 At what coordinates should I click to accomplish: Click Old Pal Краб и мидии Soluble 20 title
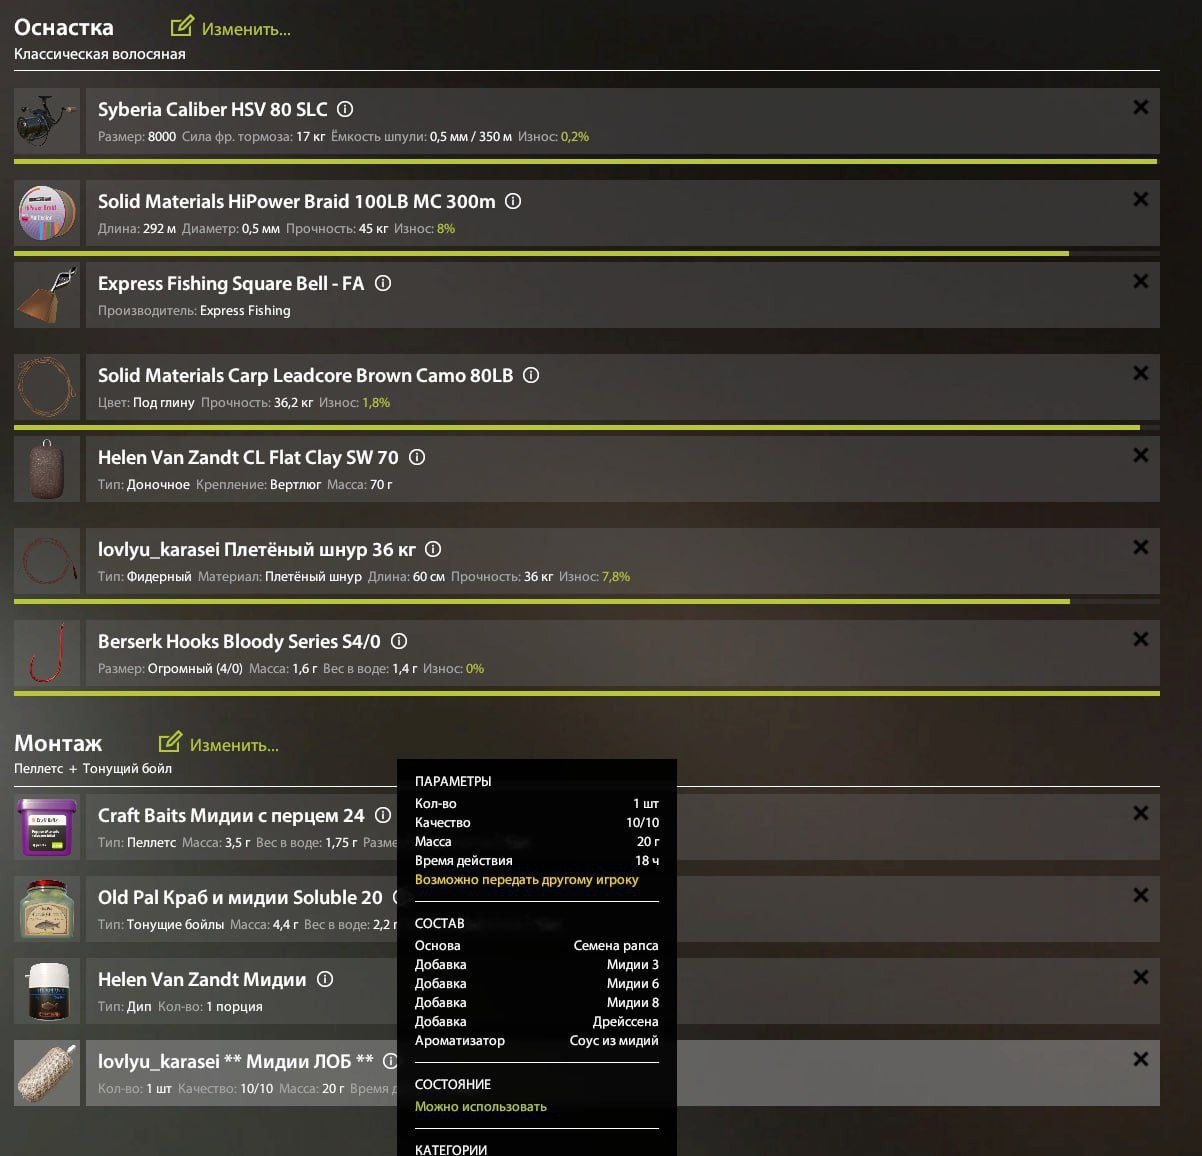[240, 898]
